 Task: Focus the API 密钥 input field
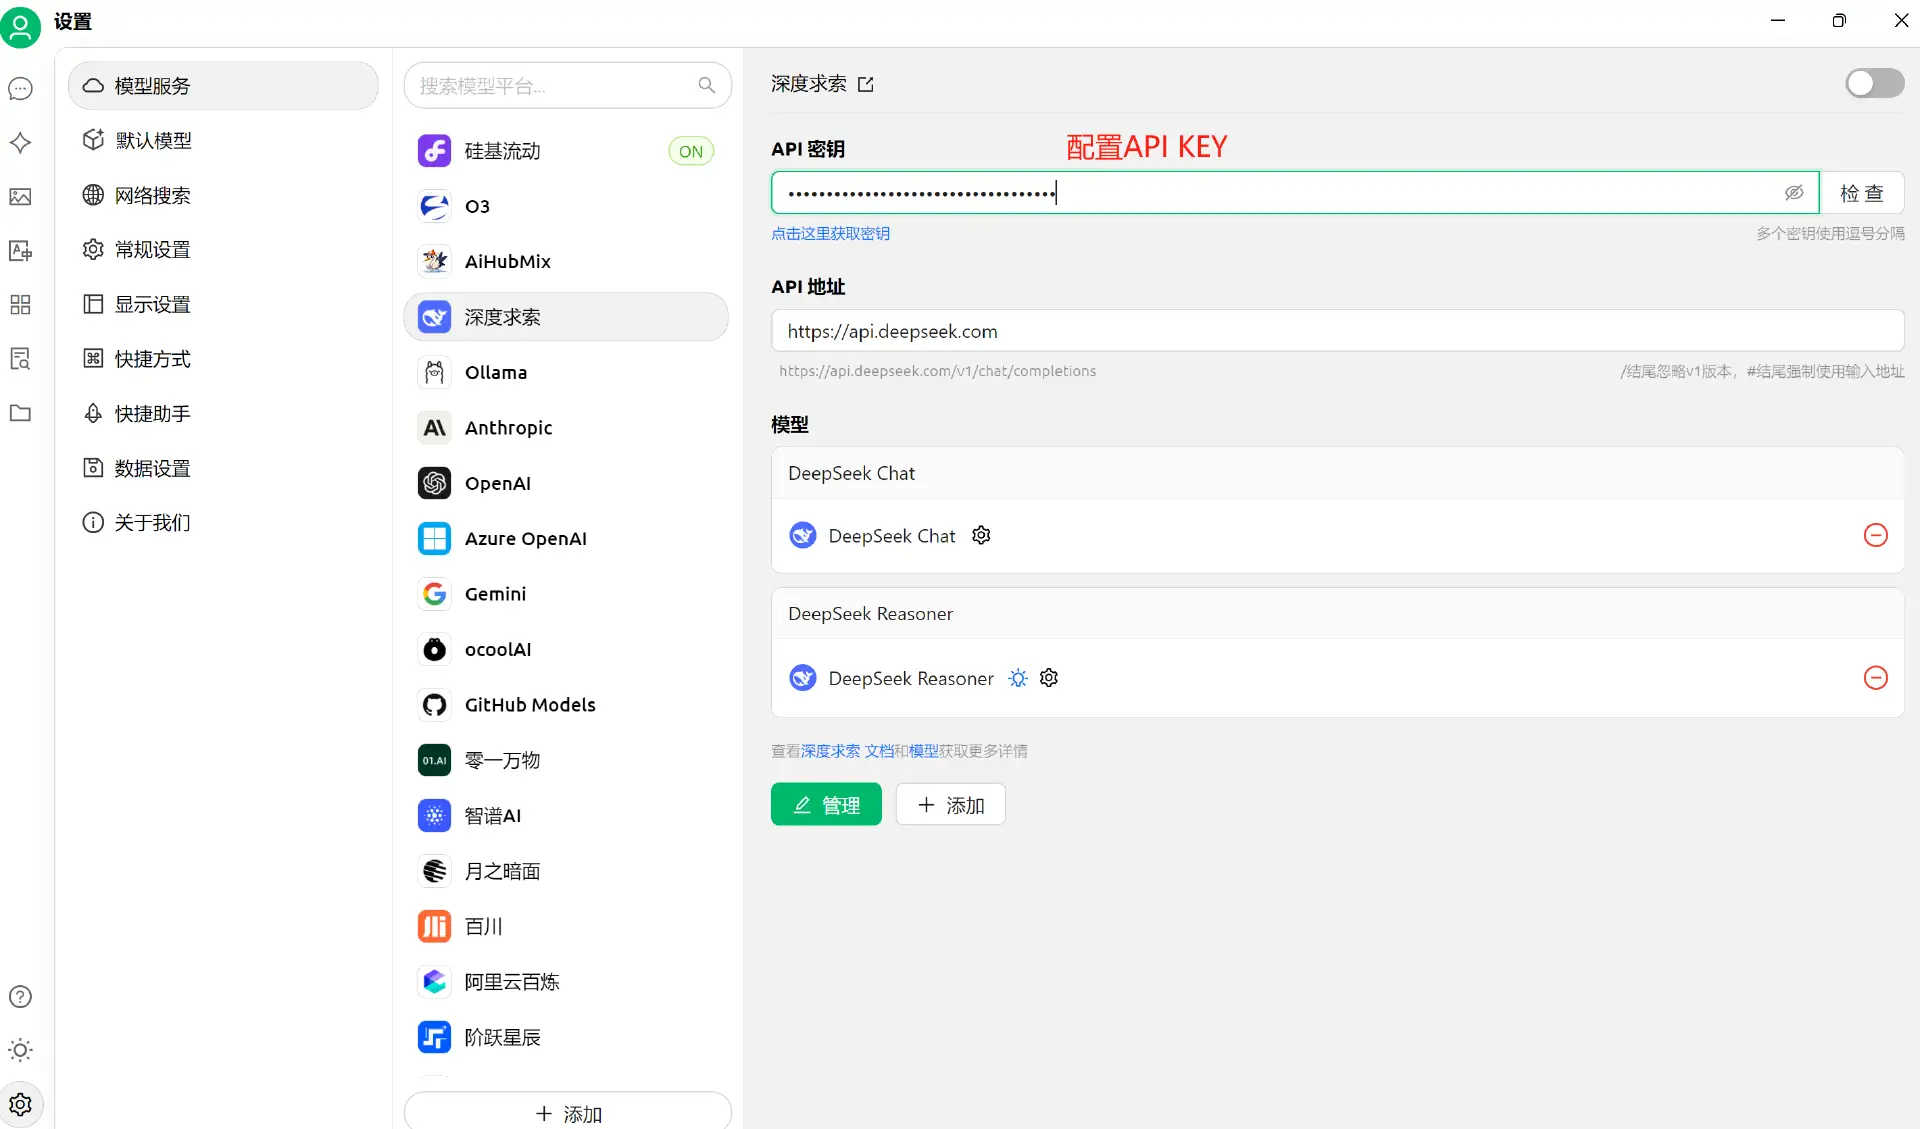click(x=1294, y=193)
